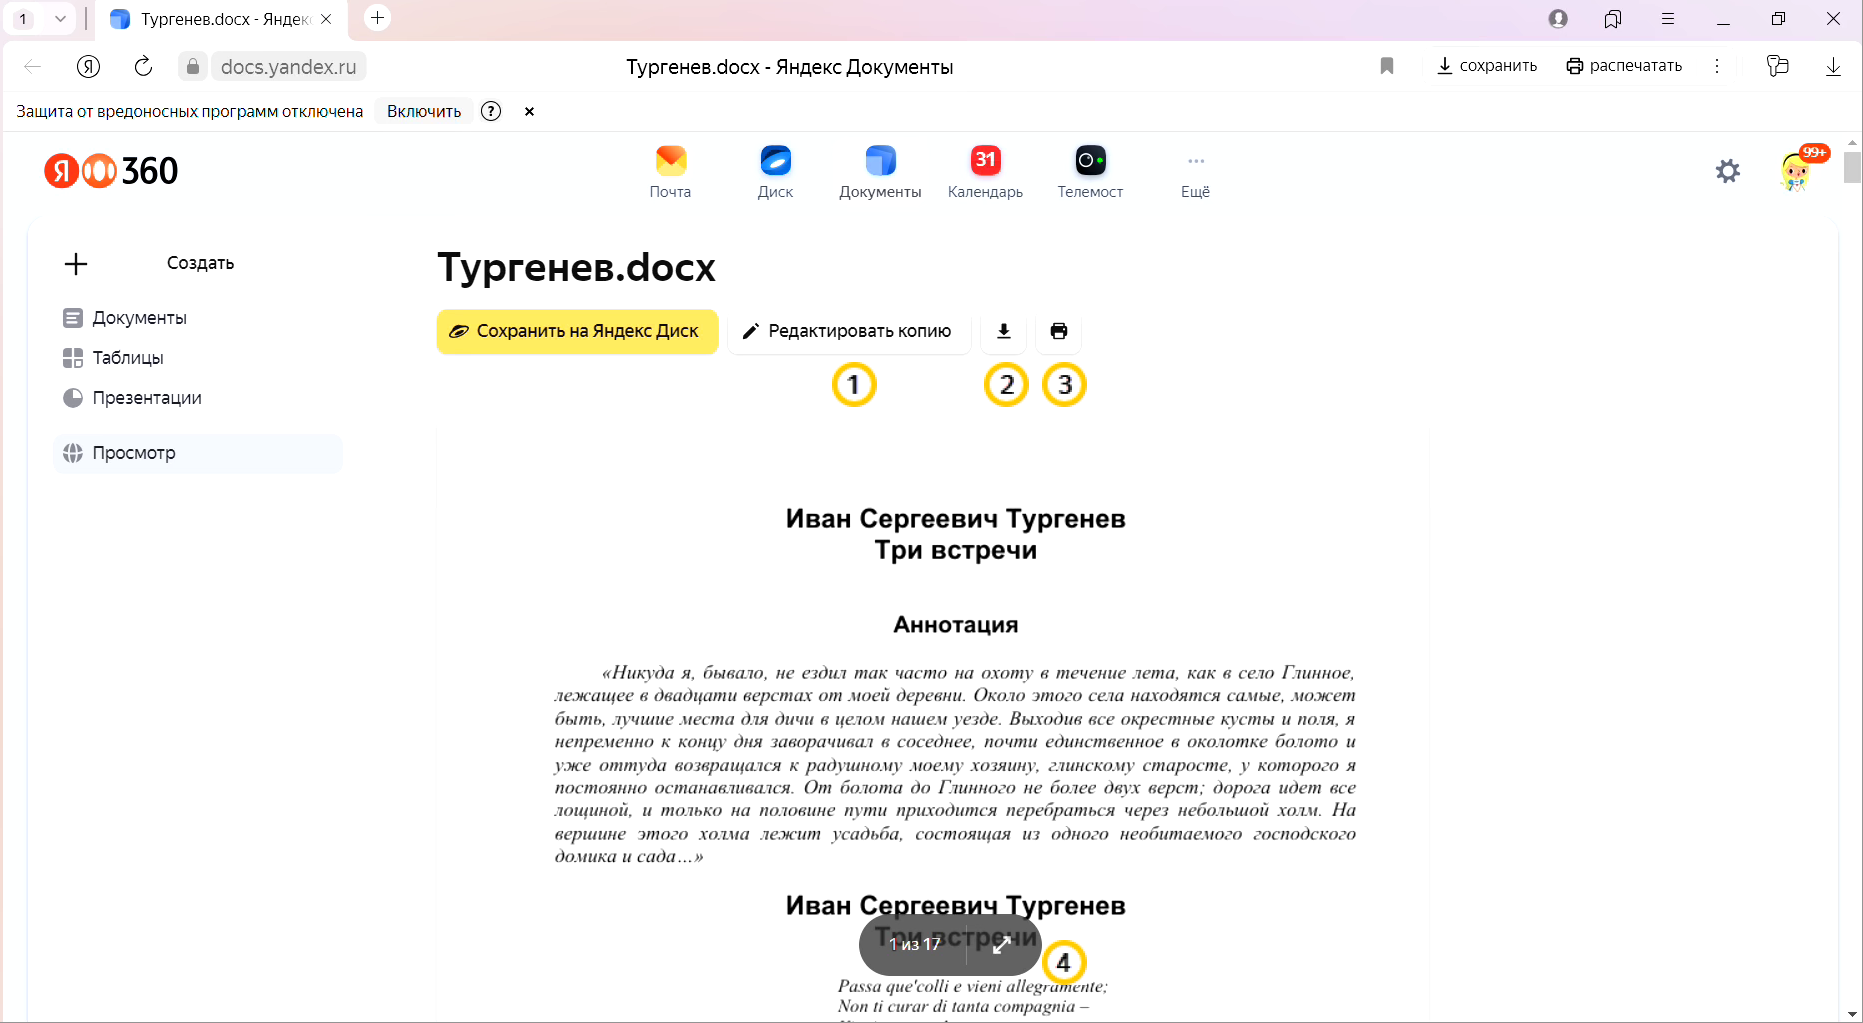The width and height of the screenshot is (1863, 1023).
Task: Click the user profile avatar
Action: [1796, 171]
